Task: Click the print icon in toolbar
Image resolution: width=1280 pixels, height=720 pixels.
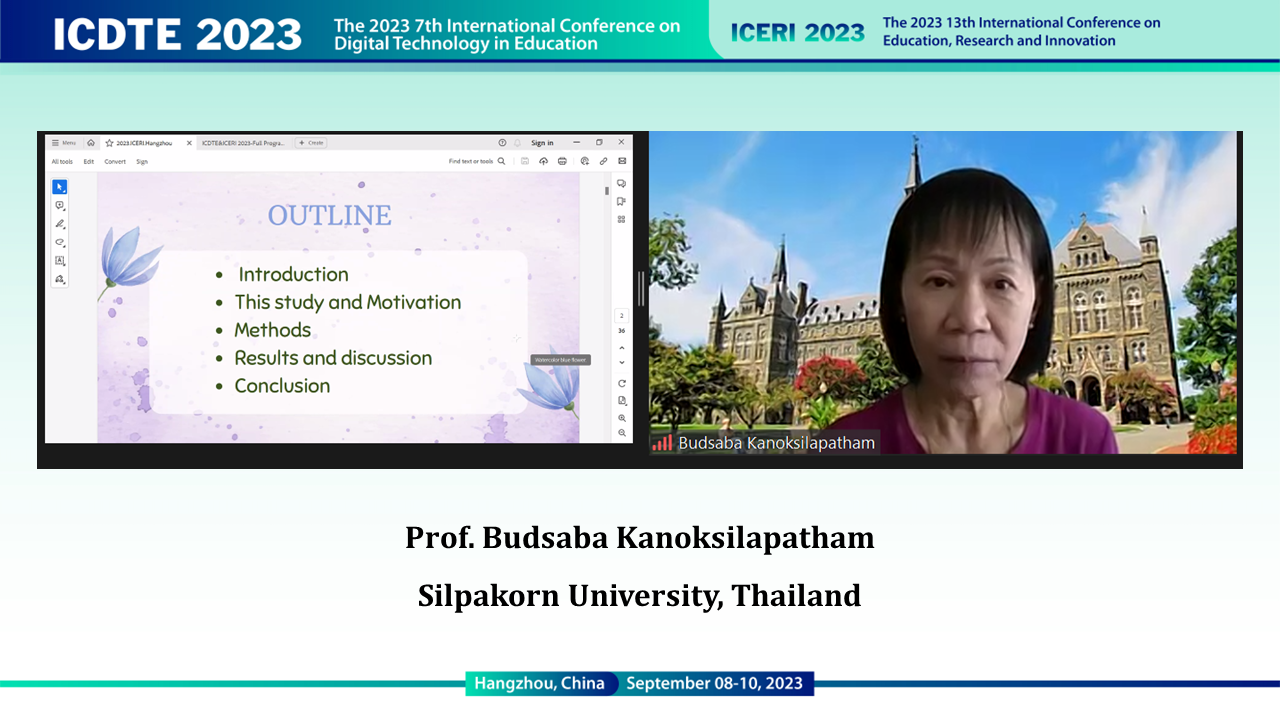Action: (563, 161)
